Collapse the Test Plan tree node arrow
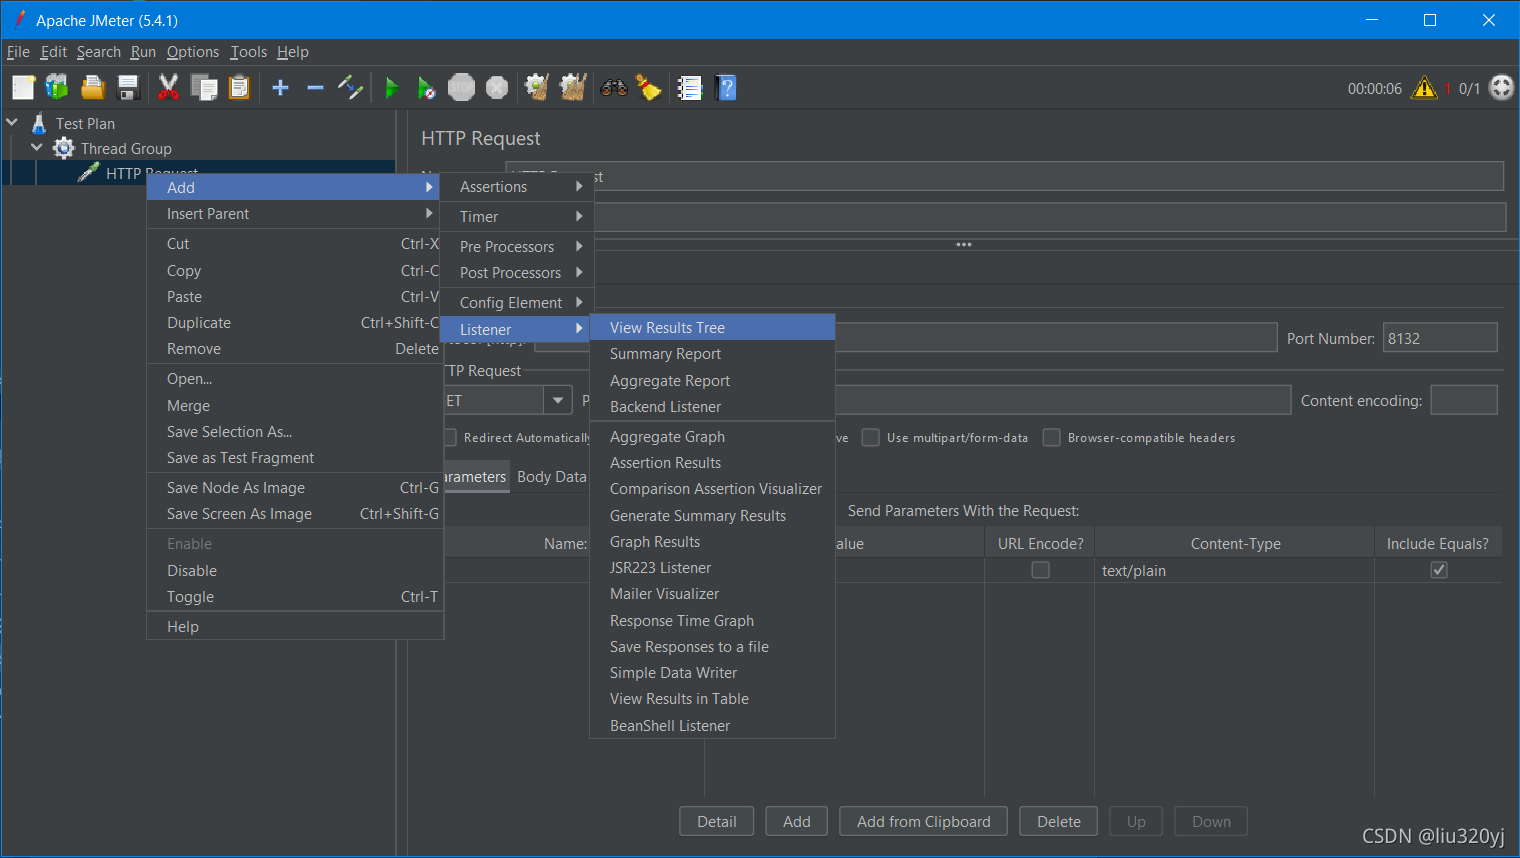Image resolution: width=1520 pixels, height=858 pixels. tap(12, 123)
